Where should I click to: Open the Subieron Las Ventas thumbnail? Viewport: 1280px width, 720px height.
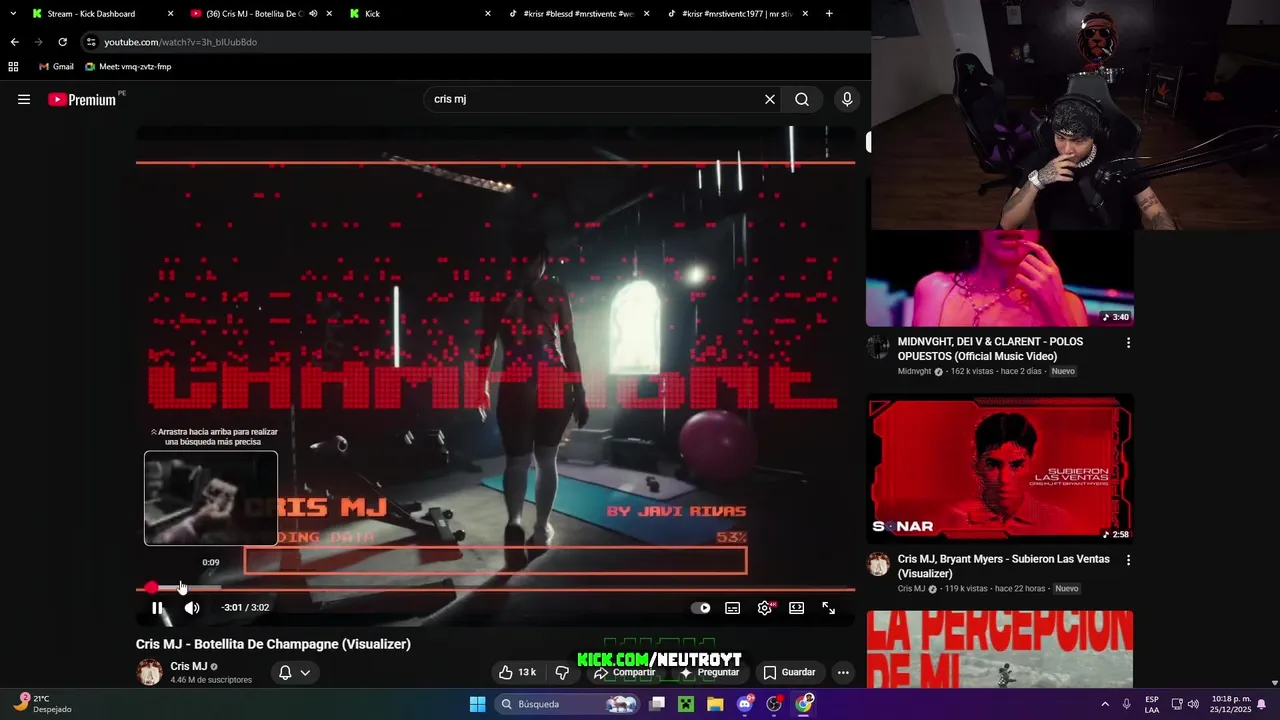1000,469
